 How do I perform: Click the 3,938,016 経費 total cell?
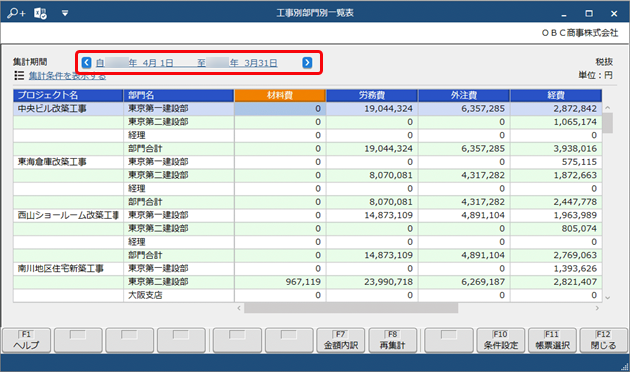[556, 149]
